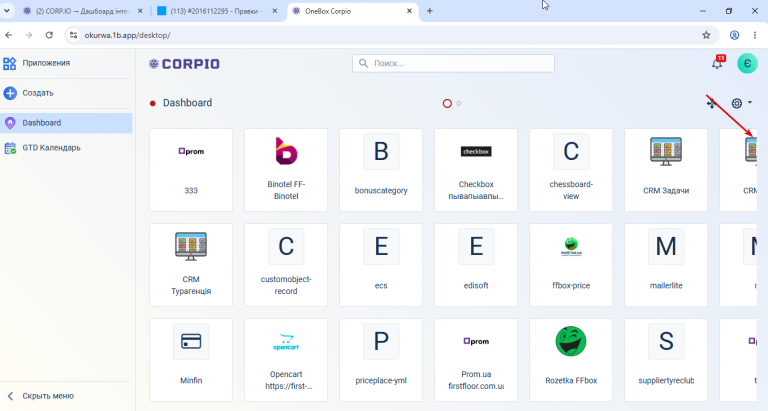Open the Chrome profile icon
Image resolution: width=768 pixels, height=411 pixels.
pyautogui.click(x=734, y=35)
